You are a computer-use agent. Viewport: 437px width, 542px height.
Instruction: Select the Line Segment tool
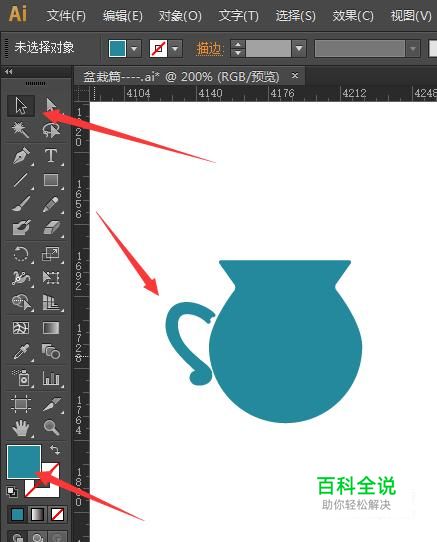(21, 180)
